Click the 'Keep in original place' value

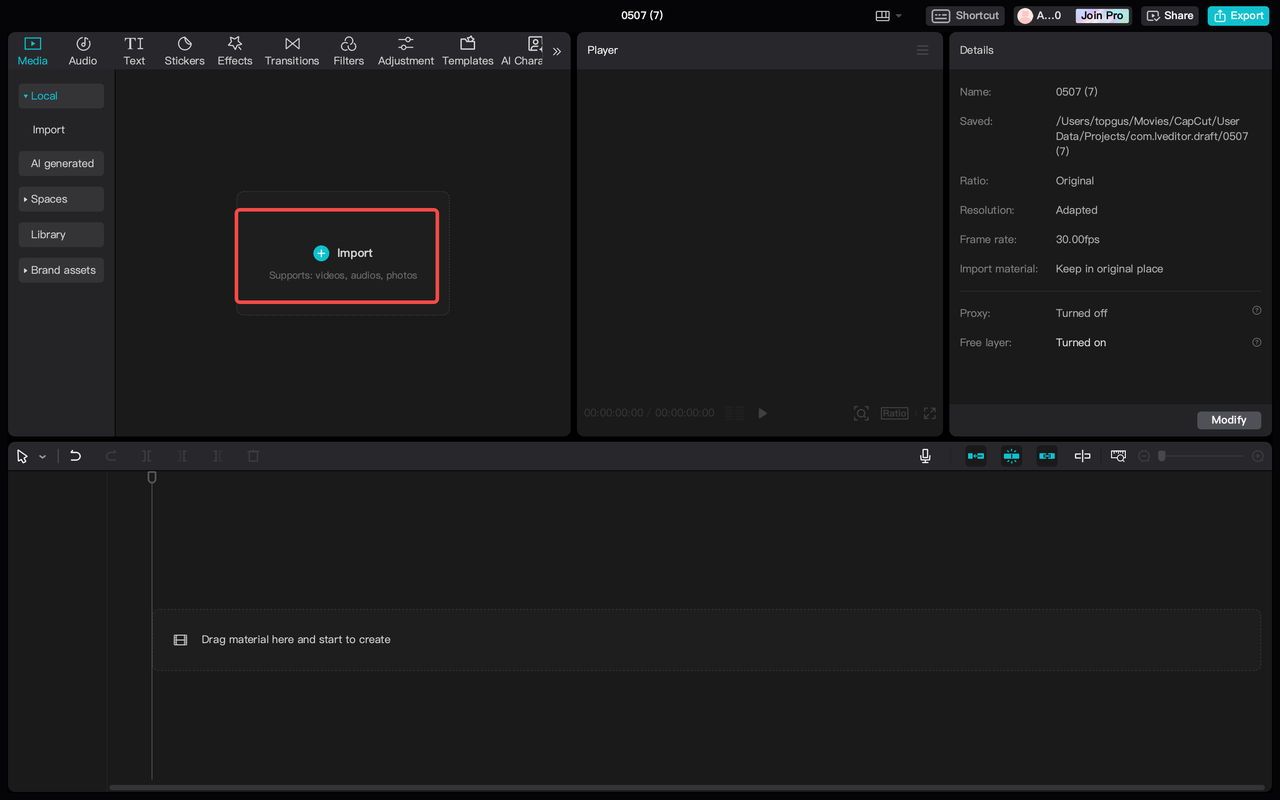1109,269
